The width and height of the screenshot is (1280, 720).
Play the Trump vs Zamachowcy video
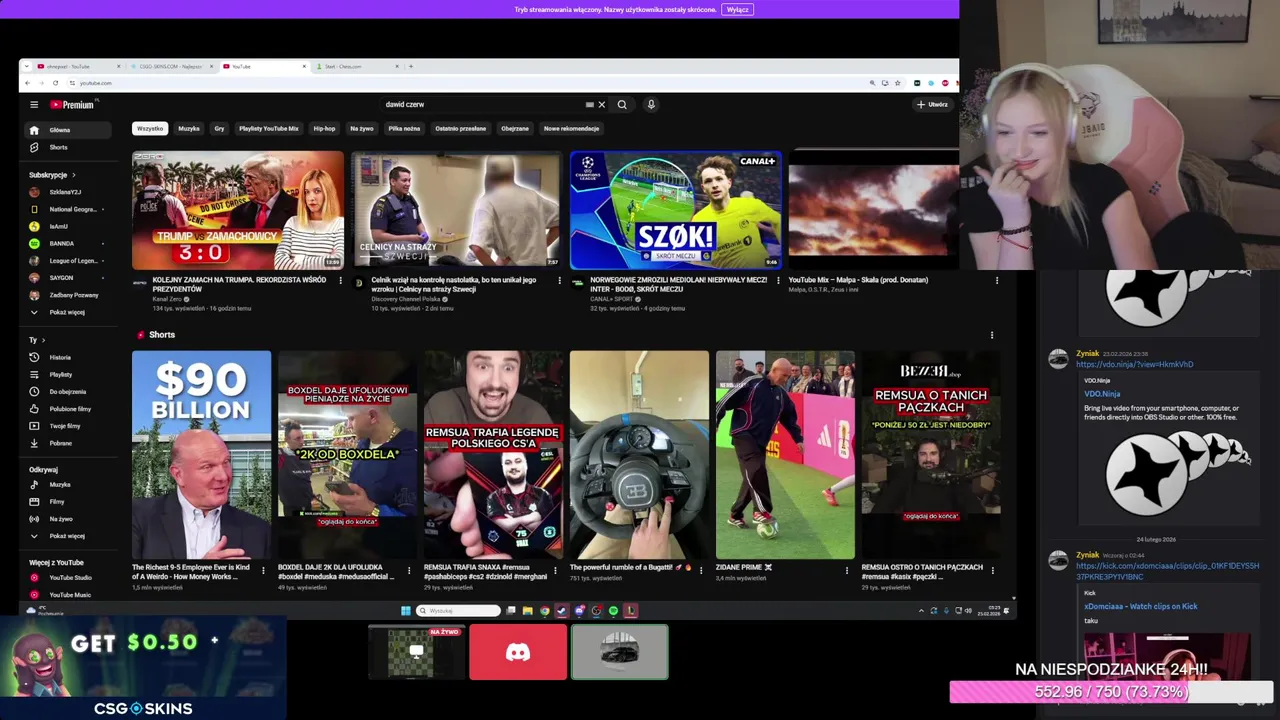pos(238,210)
